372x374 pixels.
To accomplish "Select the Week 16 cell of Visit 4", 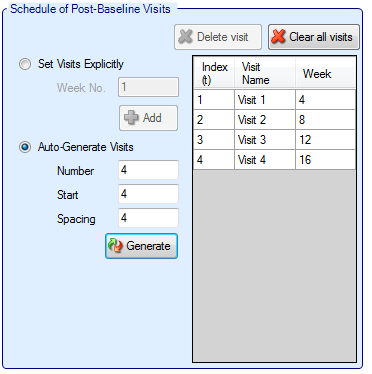I will click(325, 160).
